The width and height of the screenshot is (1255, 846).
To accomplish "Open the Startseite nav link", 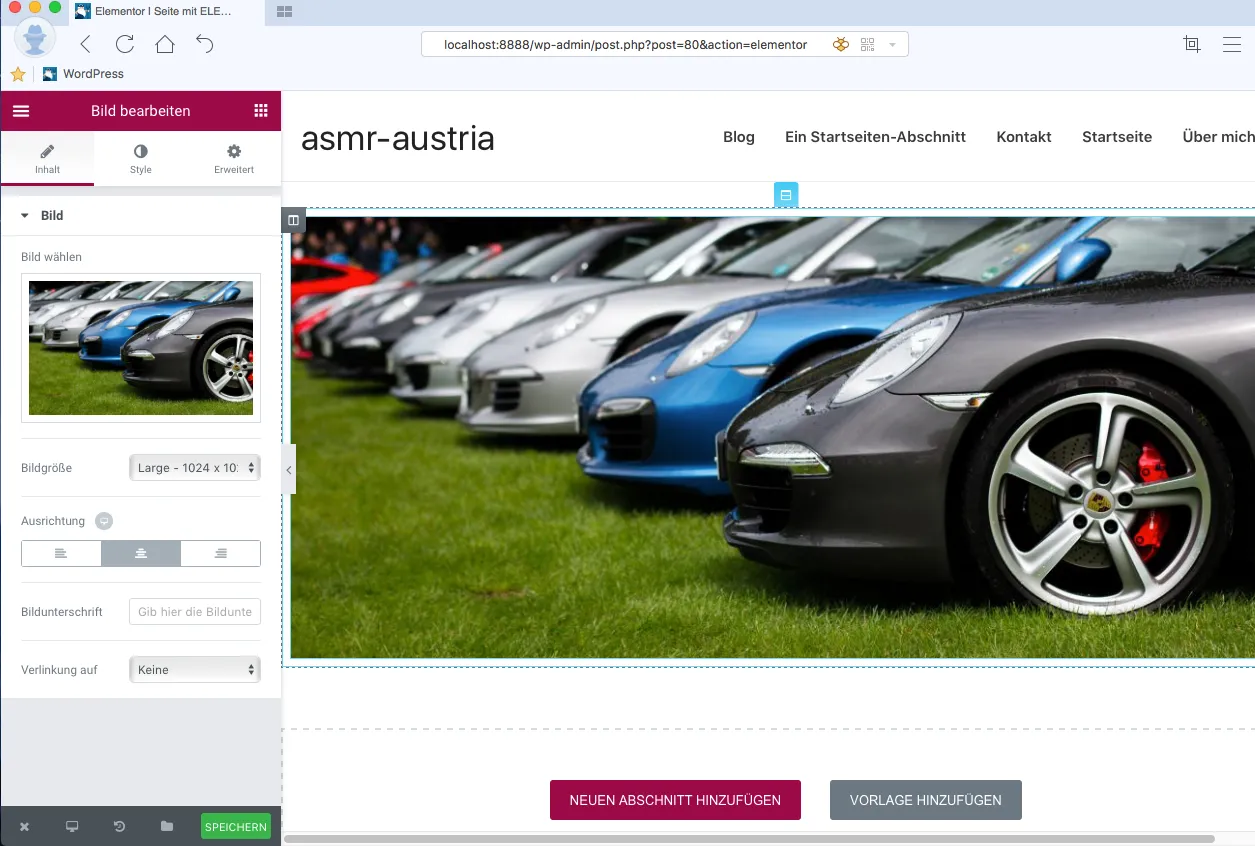I will coord(1117,137).
